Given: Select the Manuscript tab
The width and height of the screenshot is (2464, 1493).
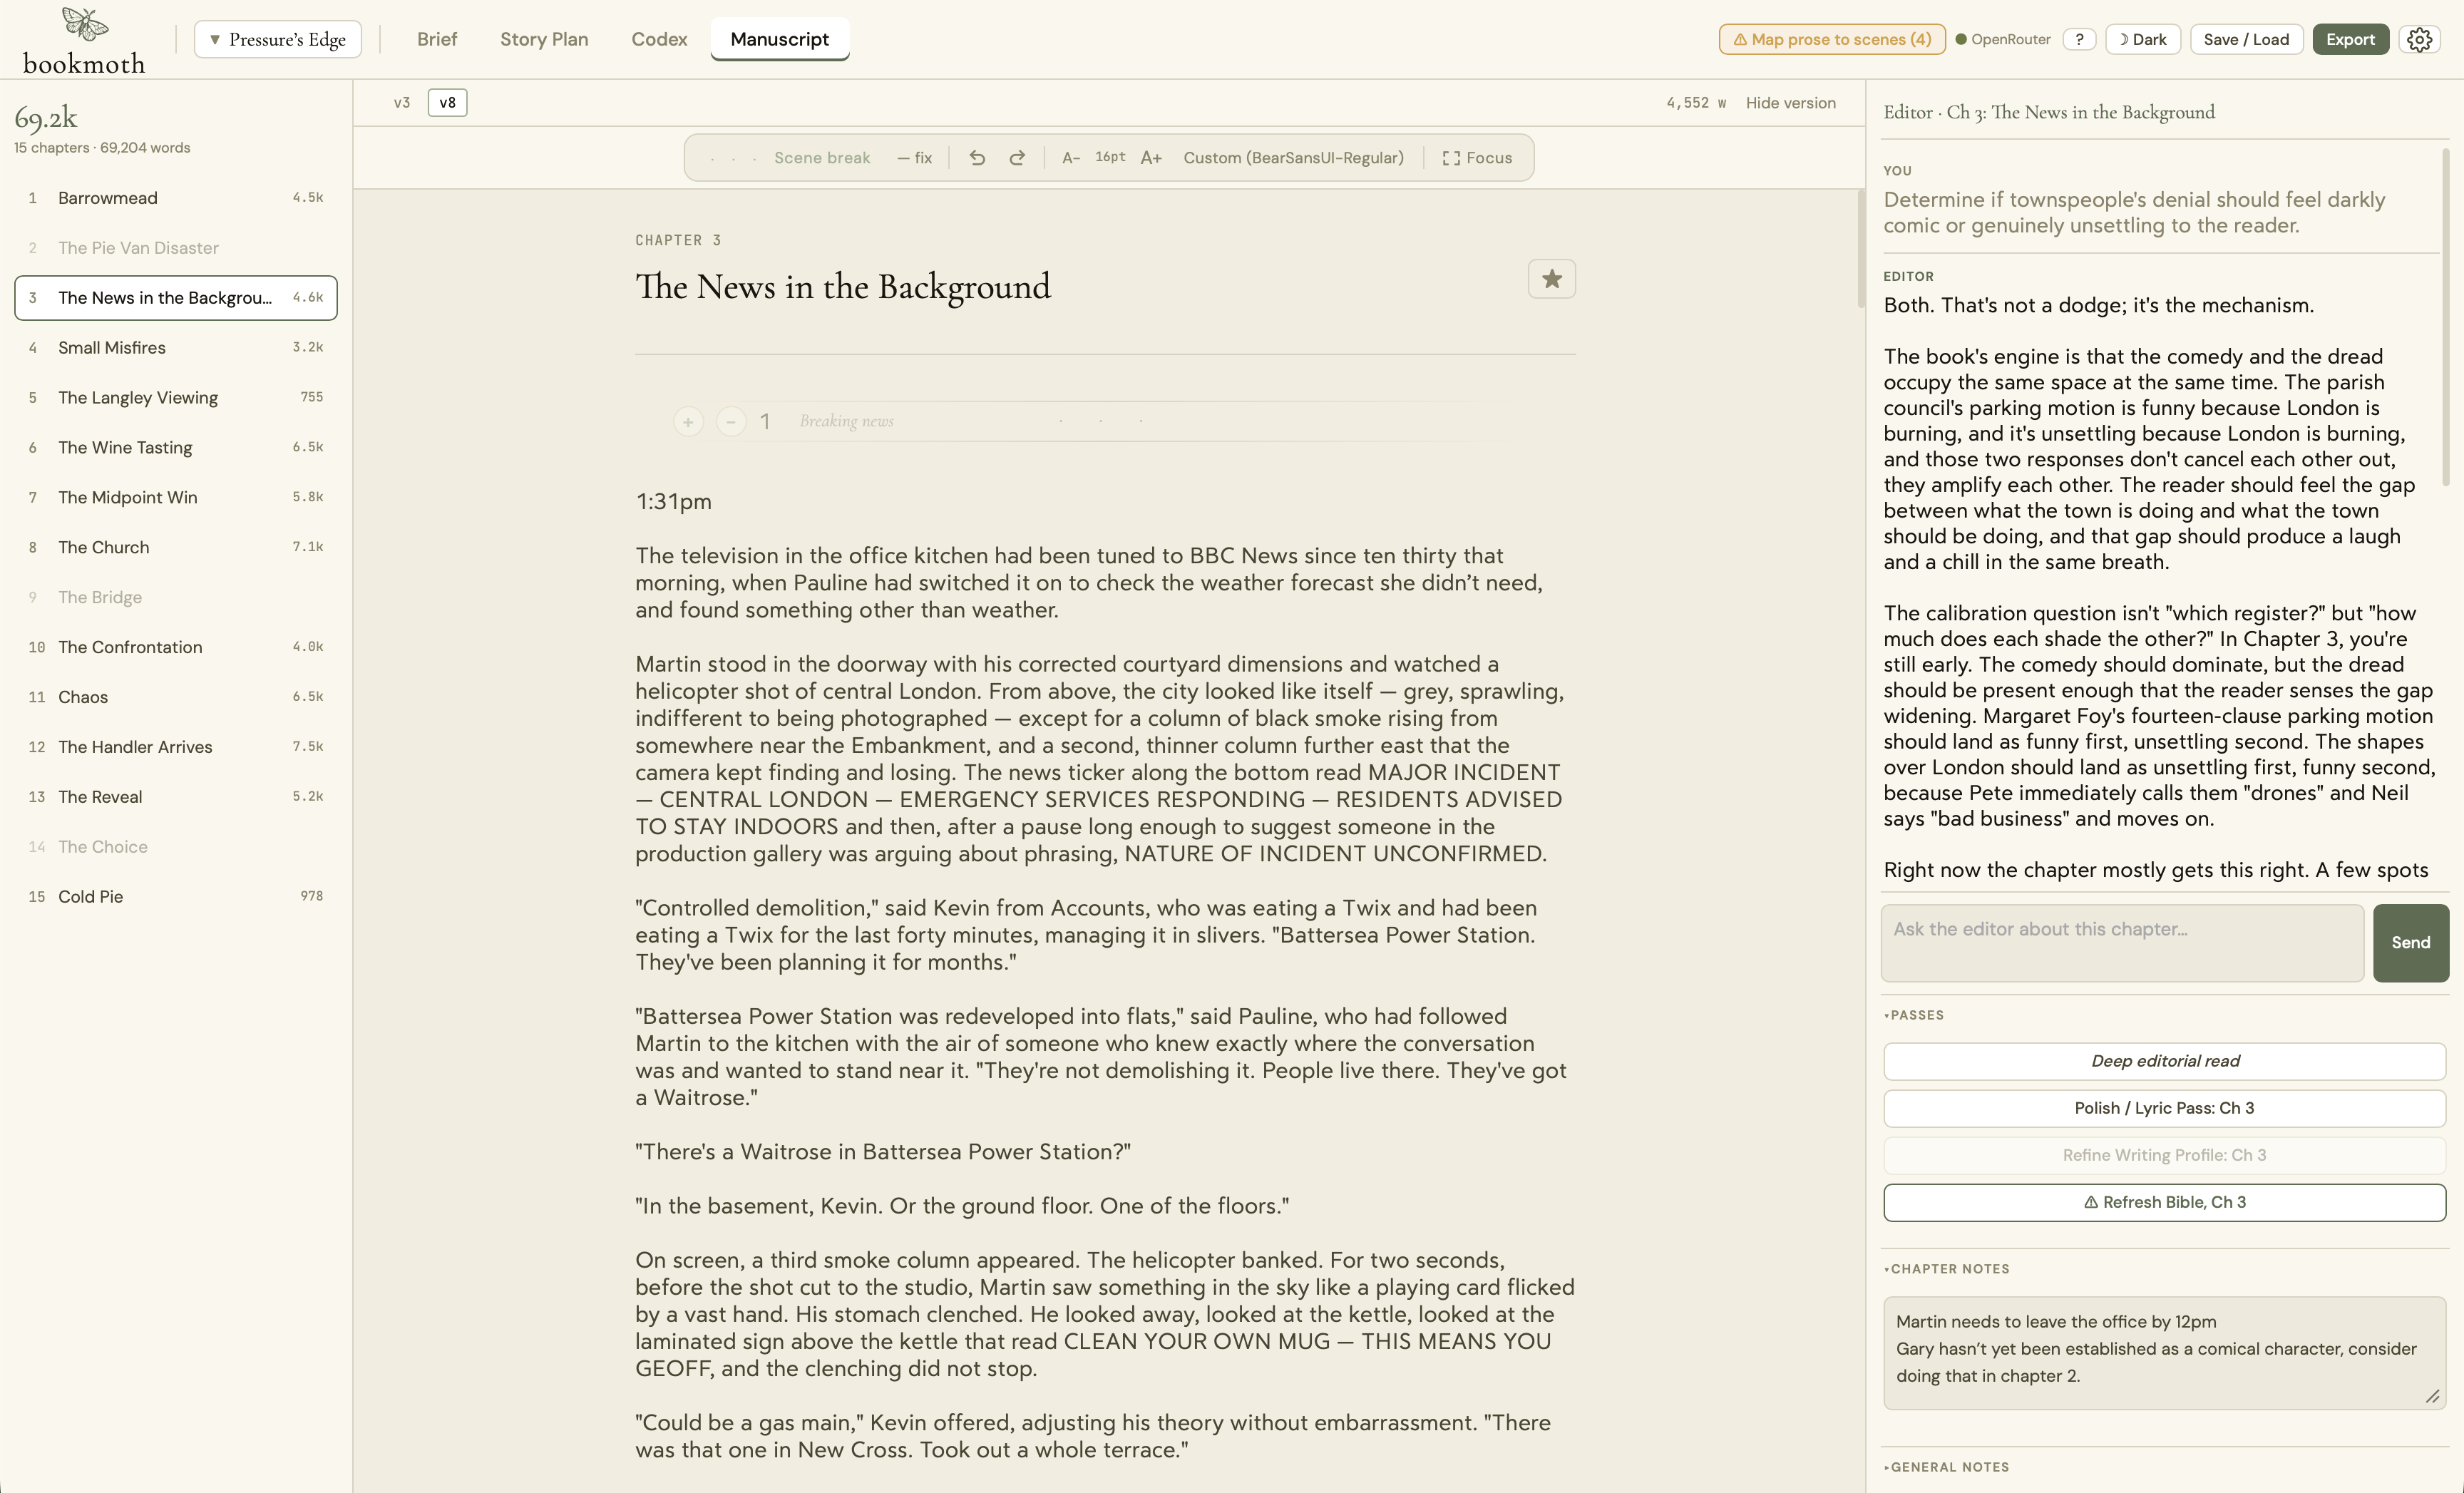Looking at the screenshot, I should pos(779,39).
